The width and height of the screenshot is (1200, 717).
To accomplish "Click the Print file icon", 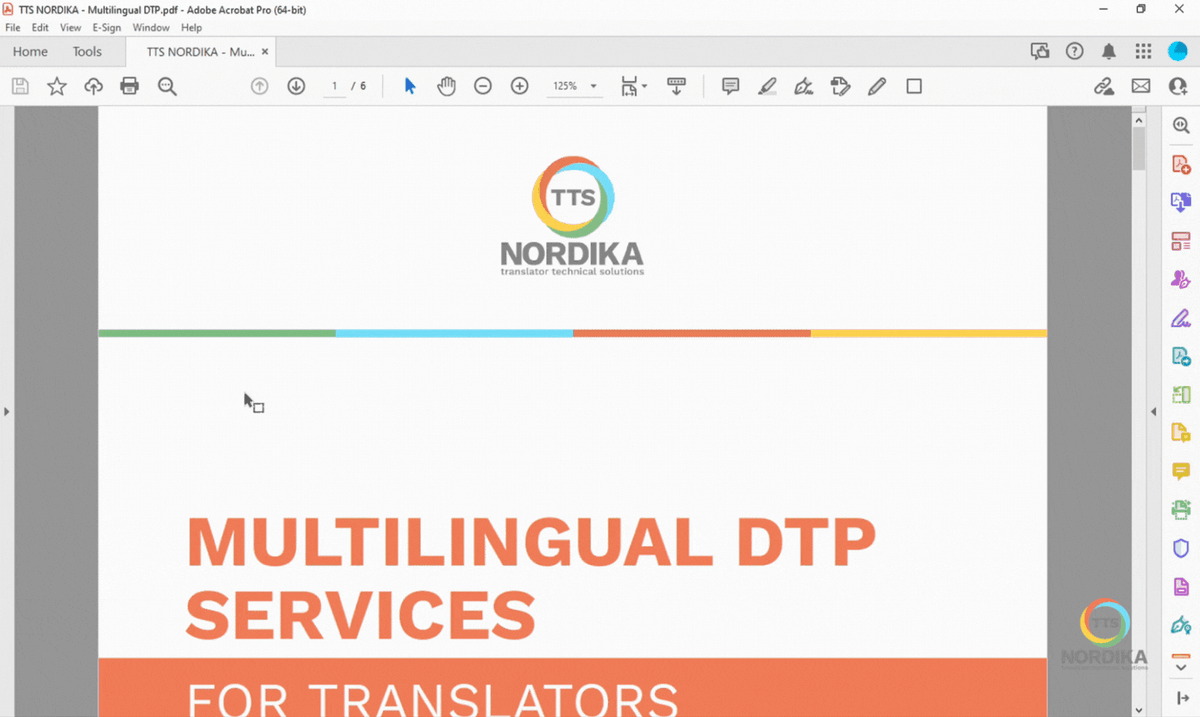I will pos(129,86).
